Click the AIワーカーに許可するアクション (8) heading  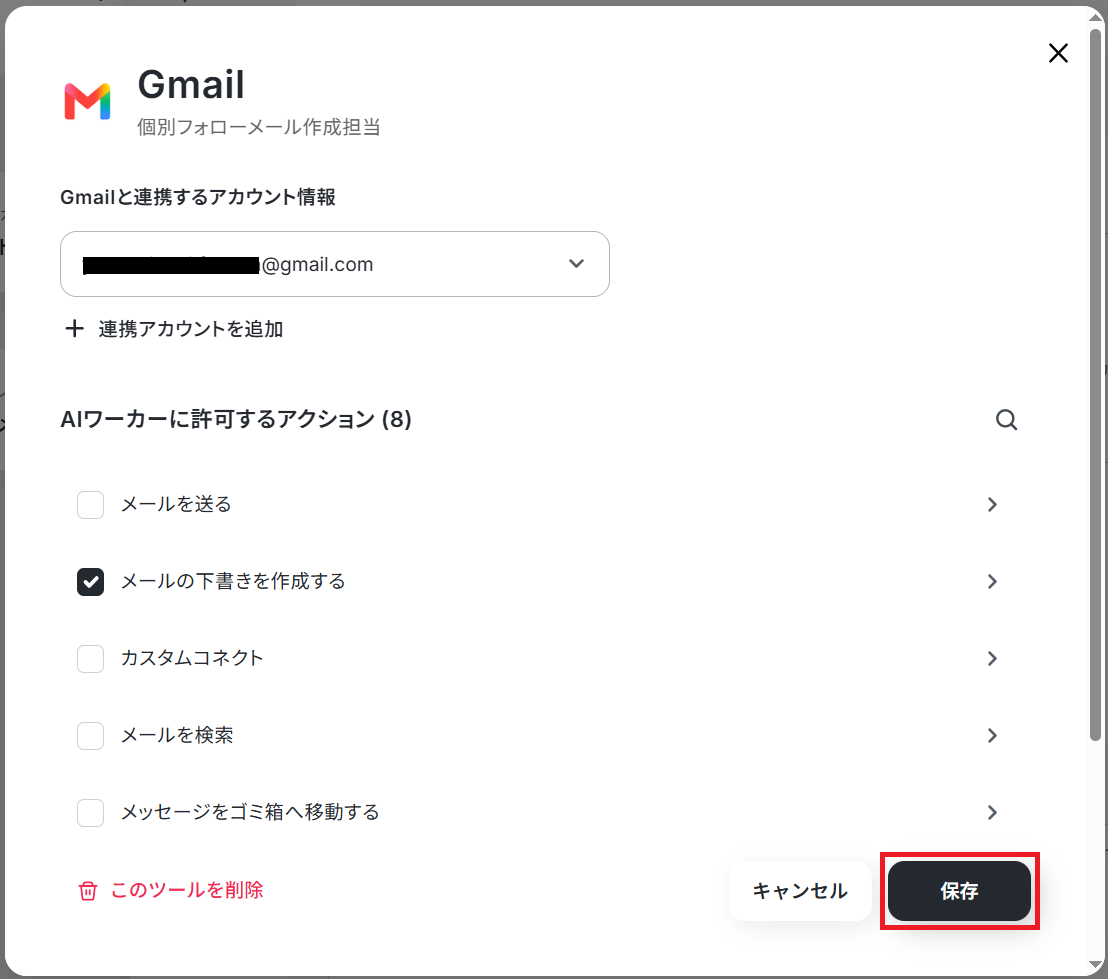[x=236, y=419]
